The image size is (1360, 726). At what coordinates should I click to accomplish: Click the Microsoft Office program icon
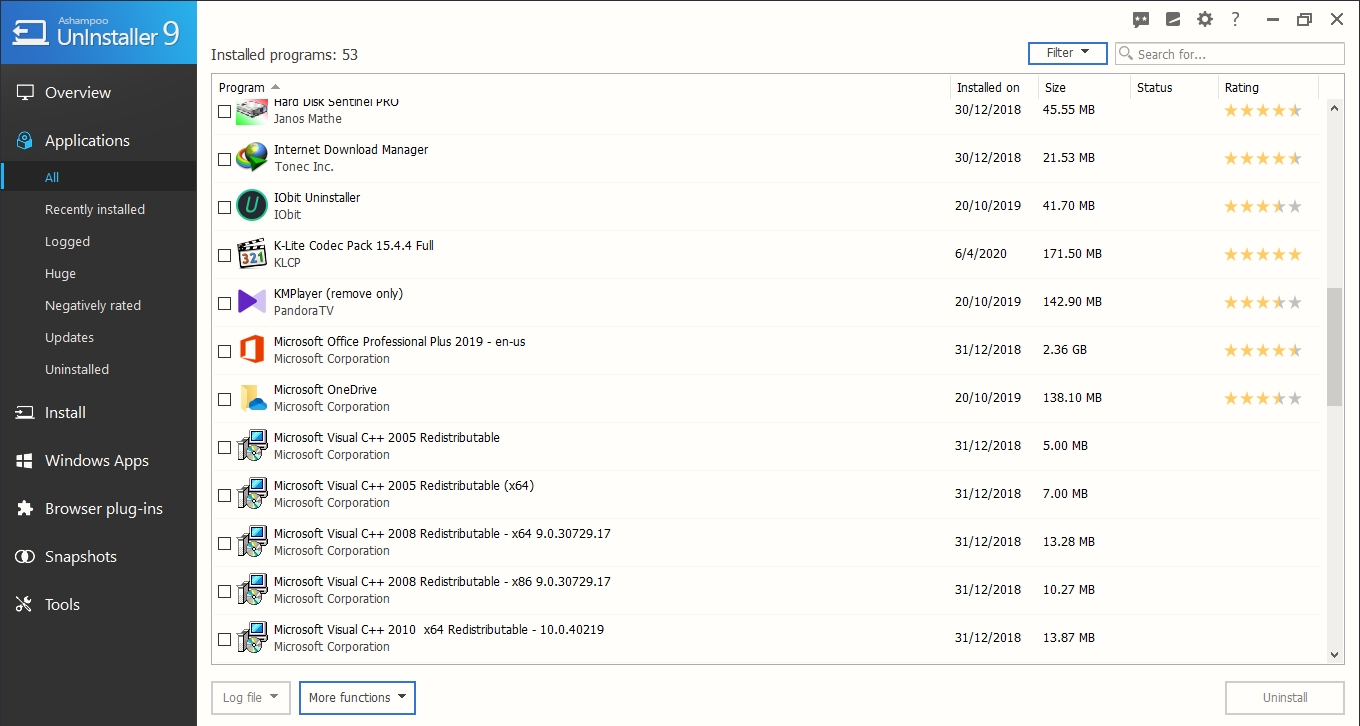point(252,350)
